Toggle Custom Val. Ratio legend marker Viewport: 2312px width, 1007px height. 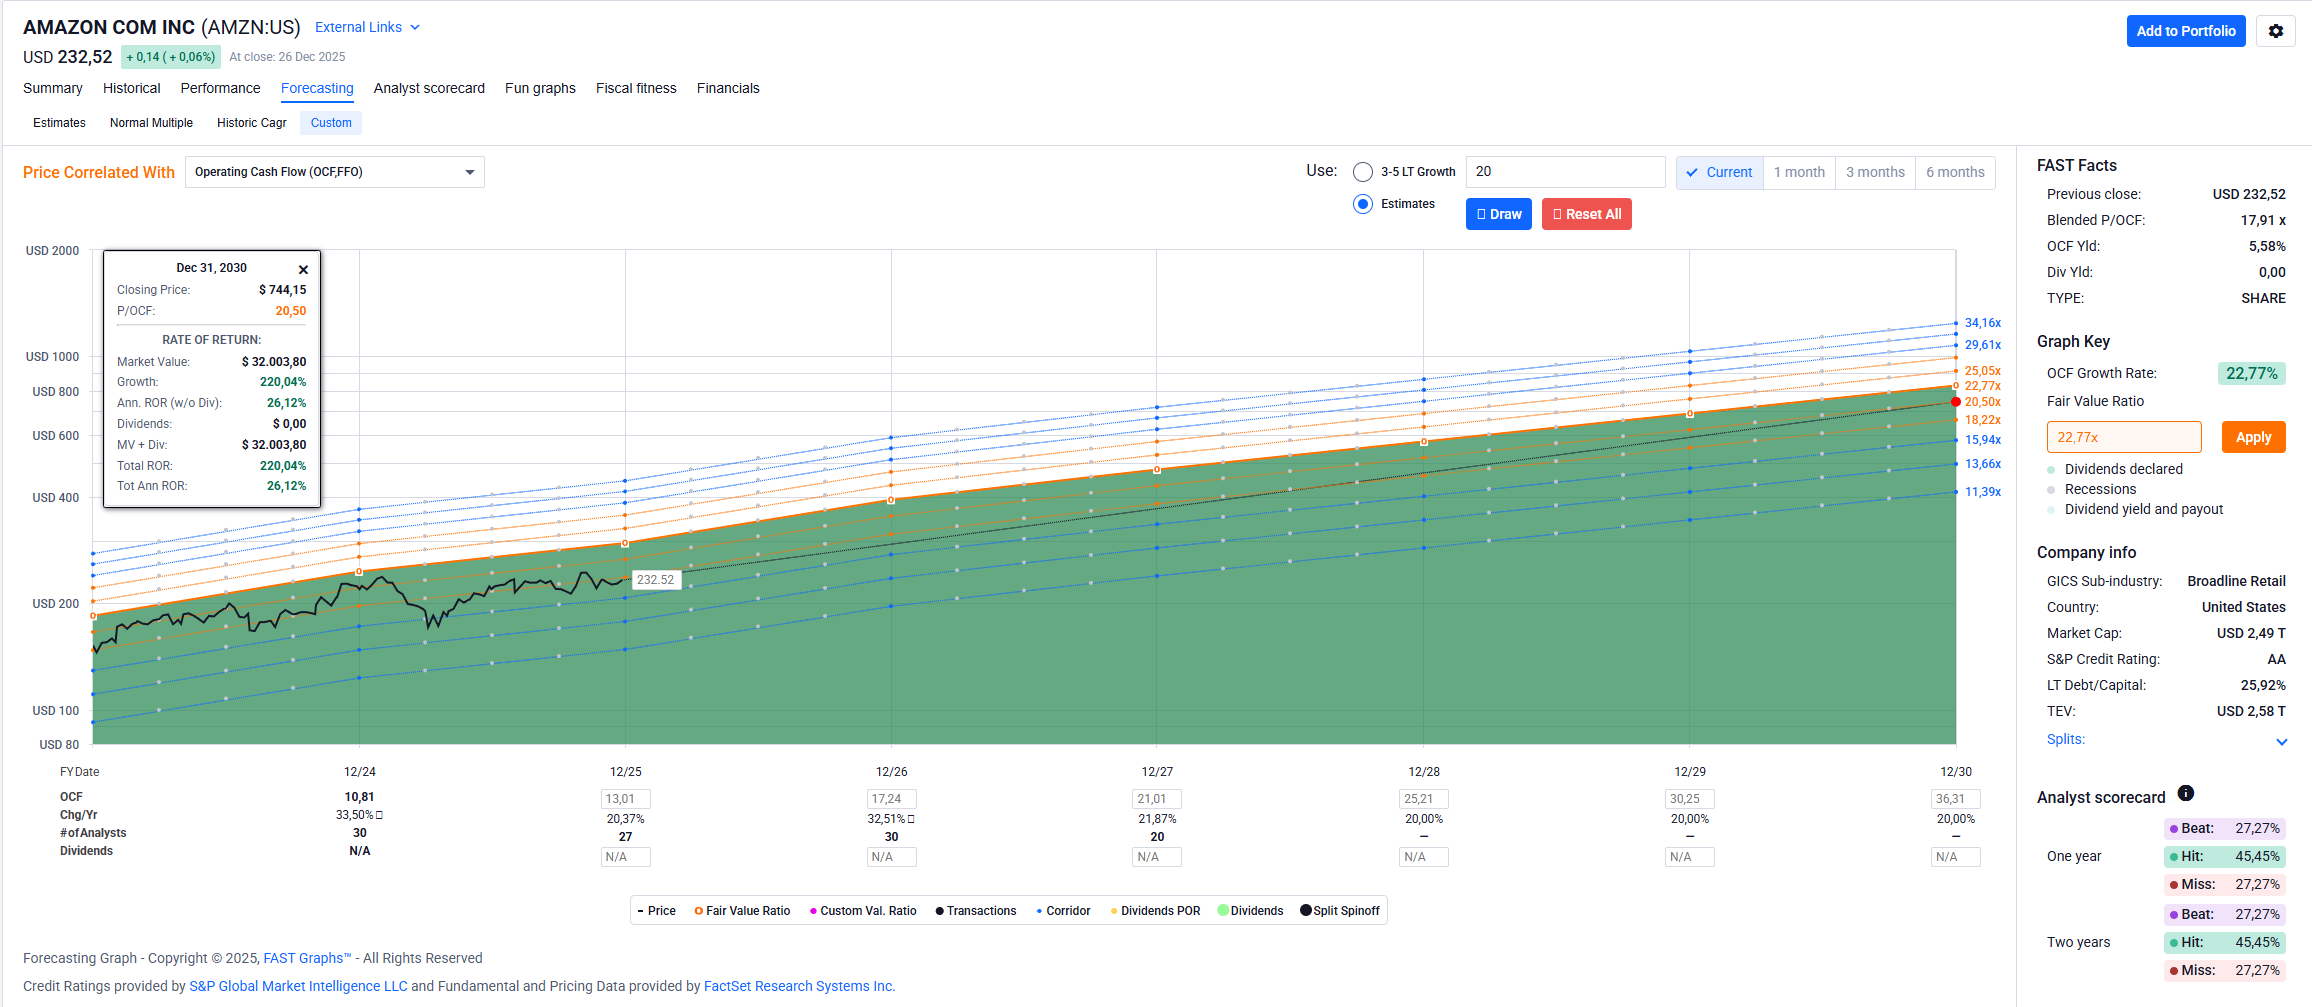[813, 911]
